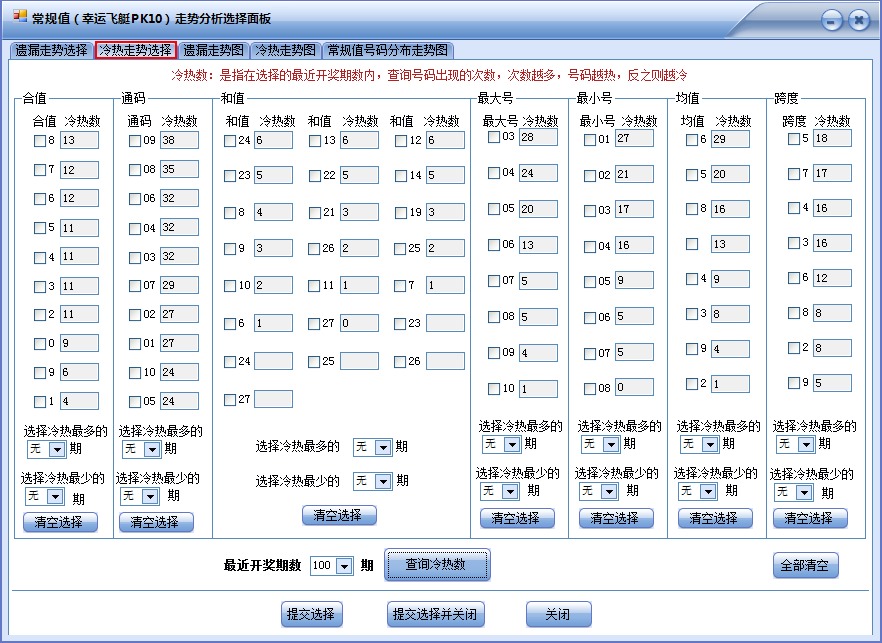
Task: Click the 全部清空 button
Action: [806, 564]
